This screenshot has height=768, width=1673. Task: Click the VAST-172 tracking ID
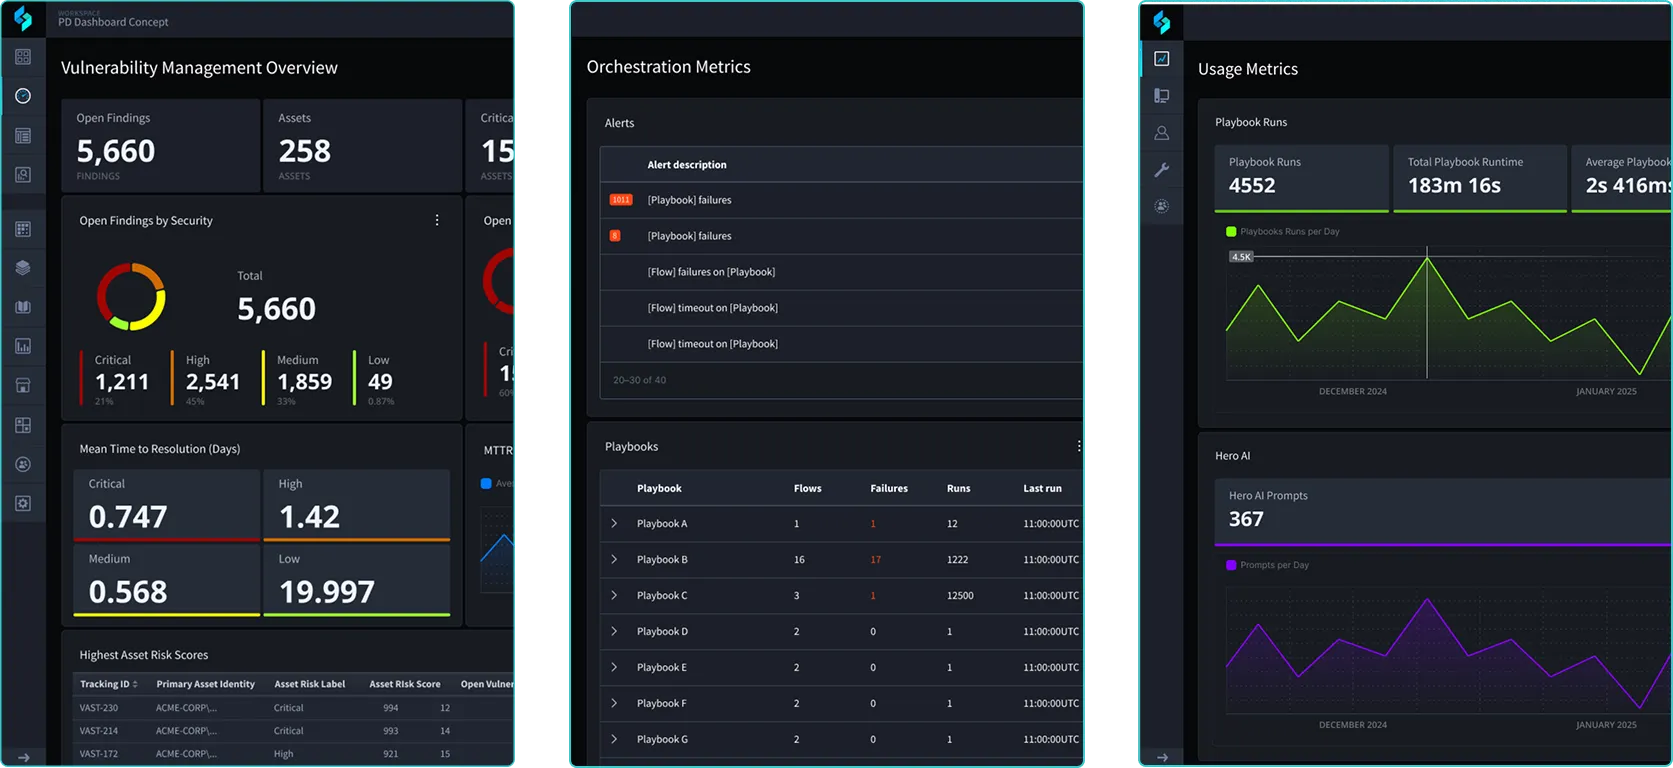99,754
